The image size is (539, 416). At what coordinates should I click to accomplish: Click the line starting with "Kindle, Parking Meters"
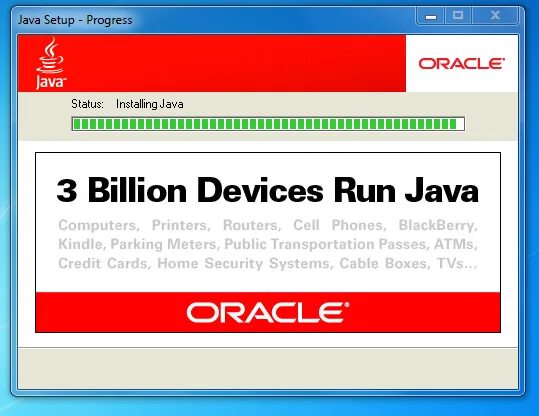(268, 244)
